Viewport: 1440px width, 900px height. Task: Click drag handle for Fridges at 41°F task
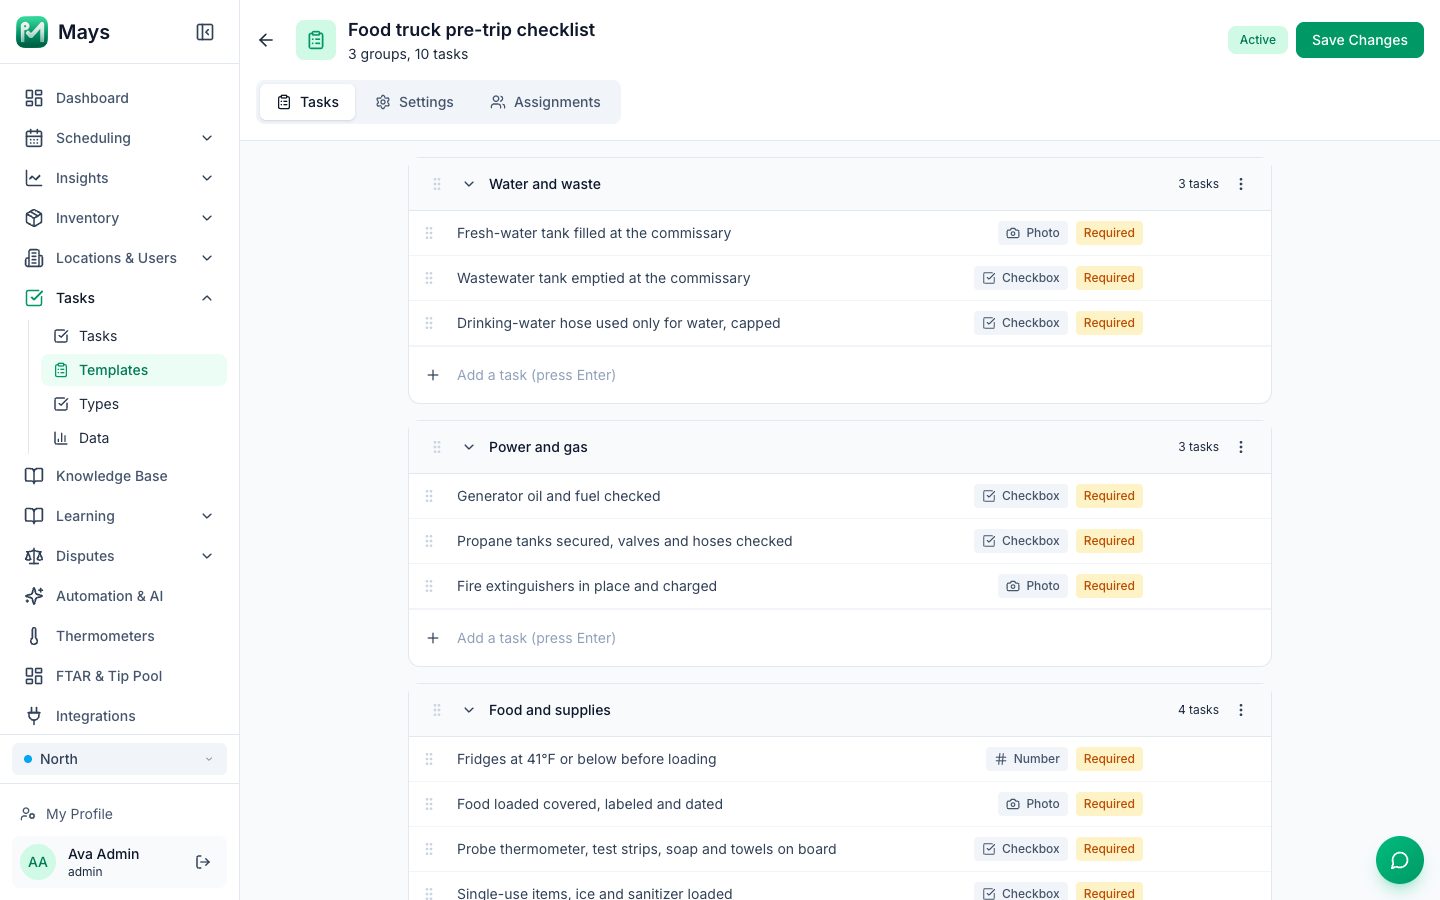click(x=429, y=759)
